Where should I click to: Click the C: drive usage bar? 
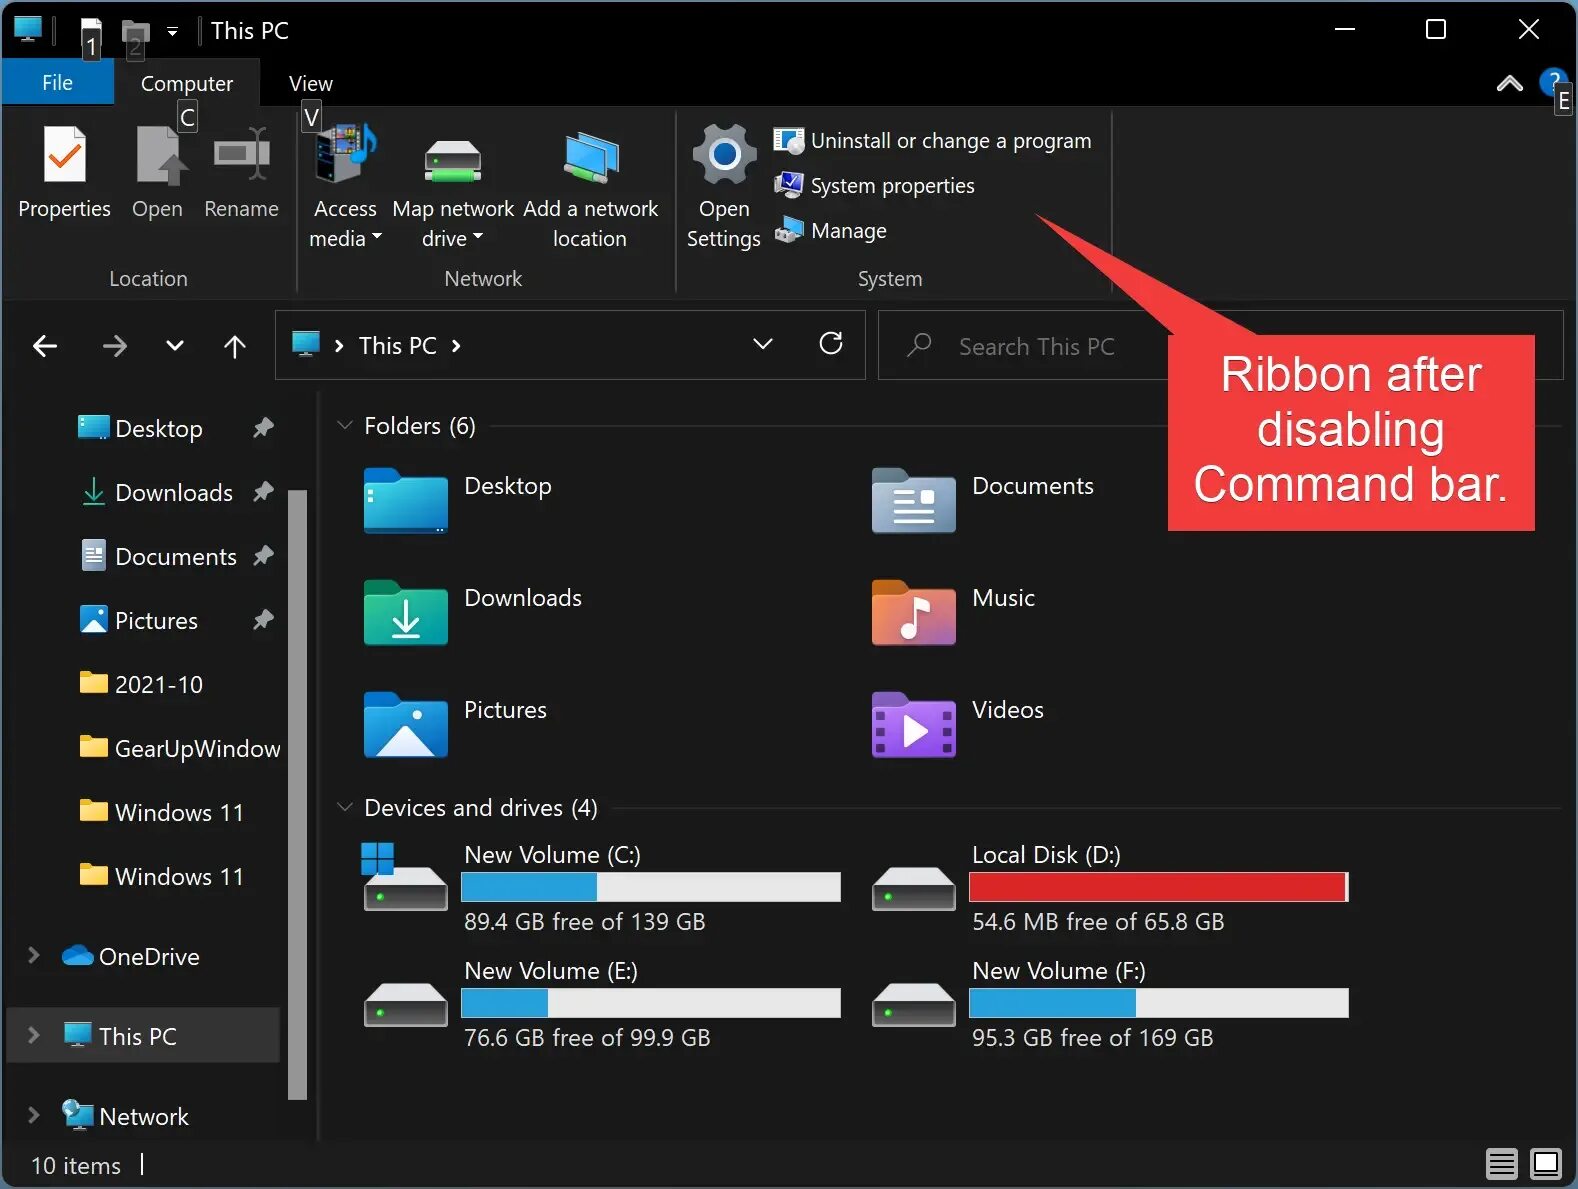click(651, 887)
